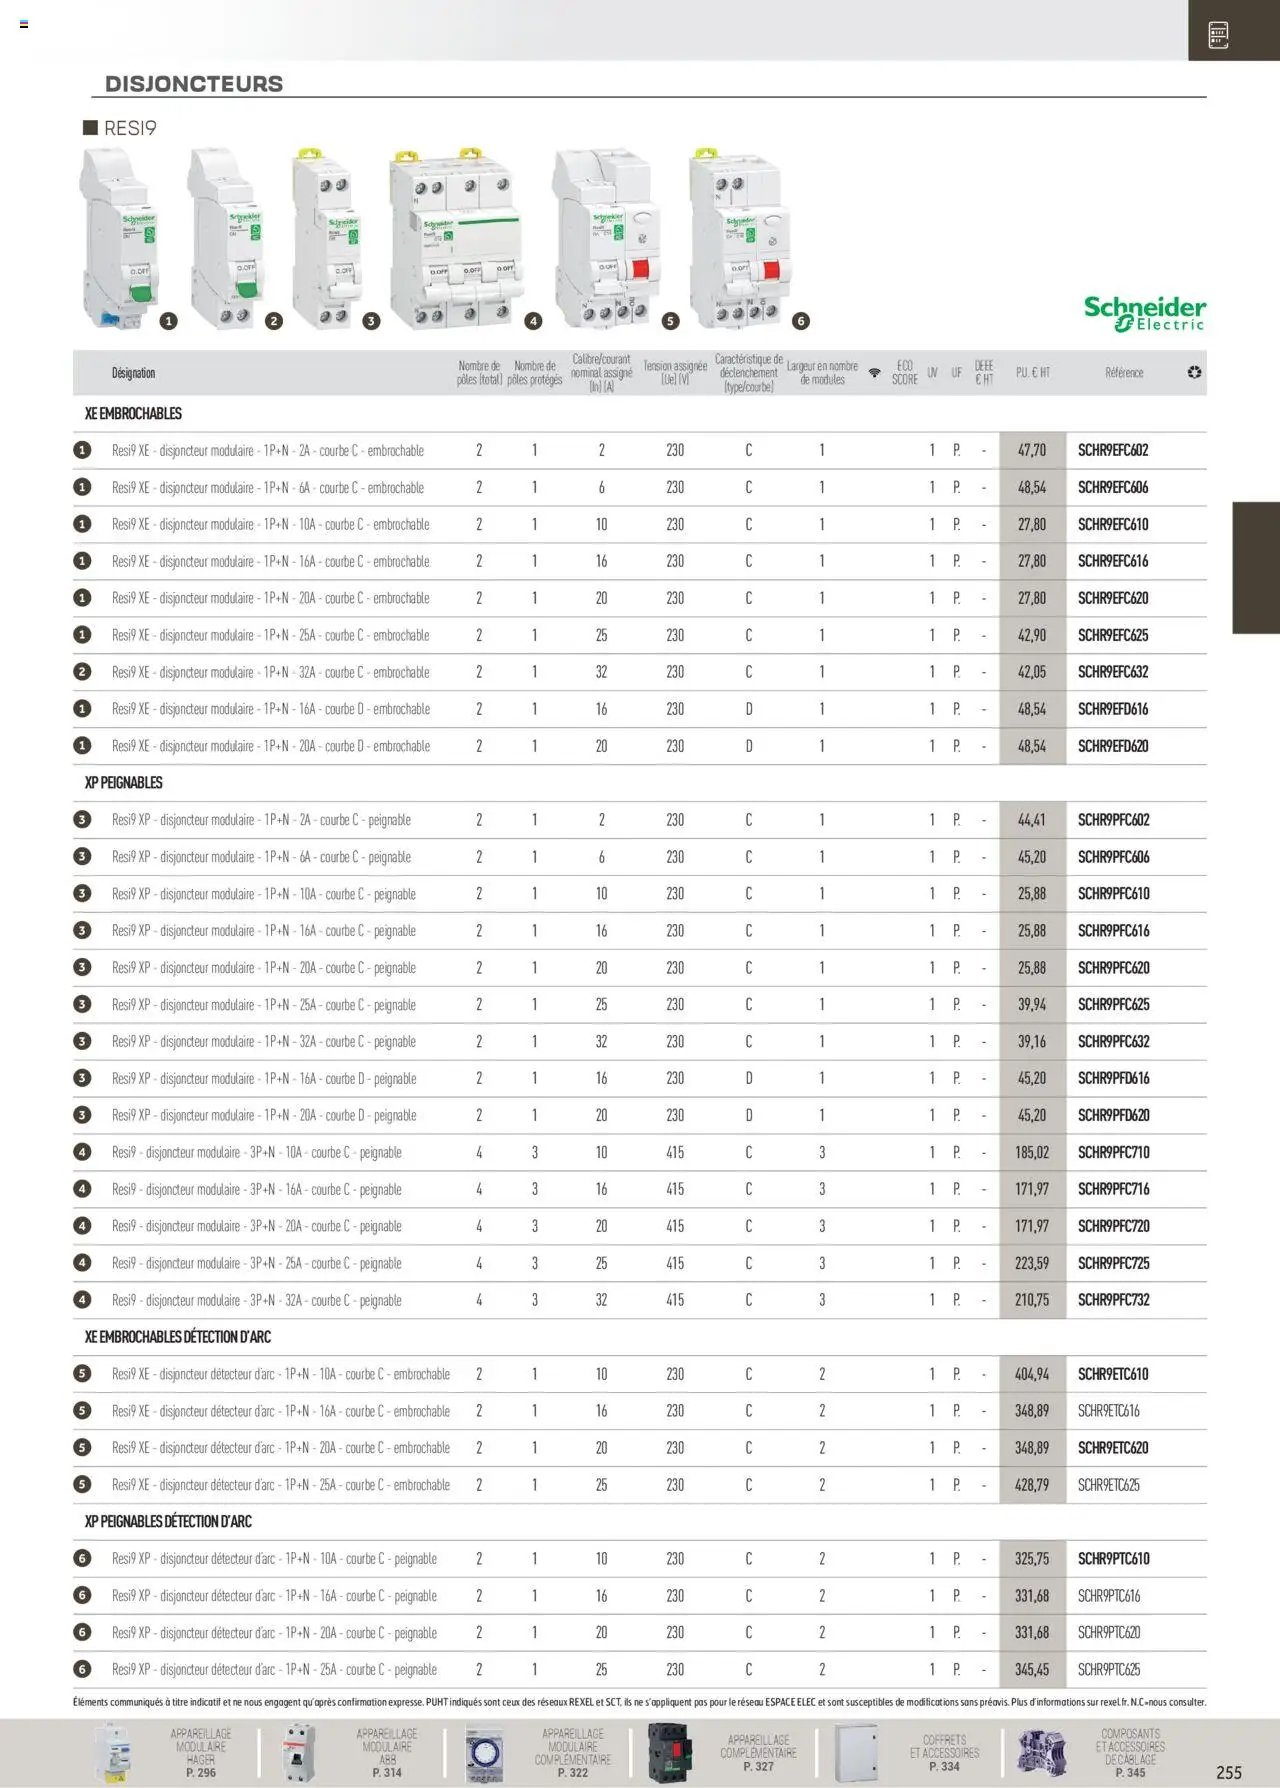Screen dimensions: 1280x1788
Task: Click the brown section tab on right edge
Action: (1256, 568)
